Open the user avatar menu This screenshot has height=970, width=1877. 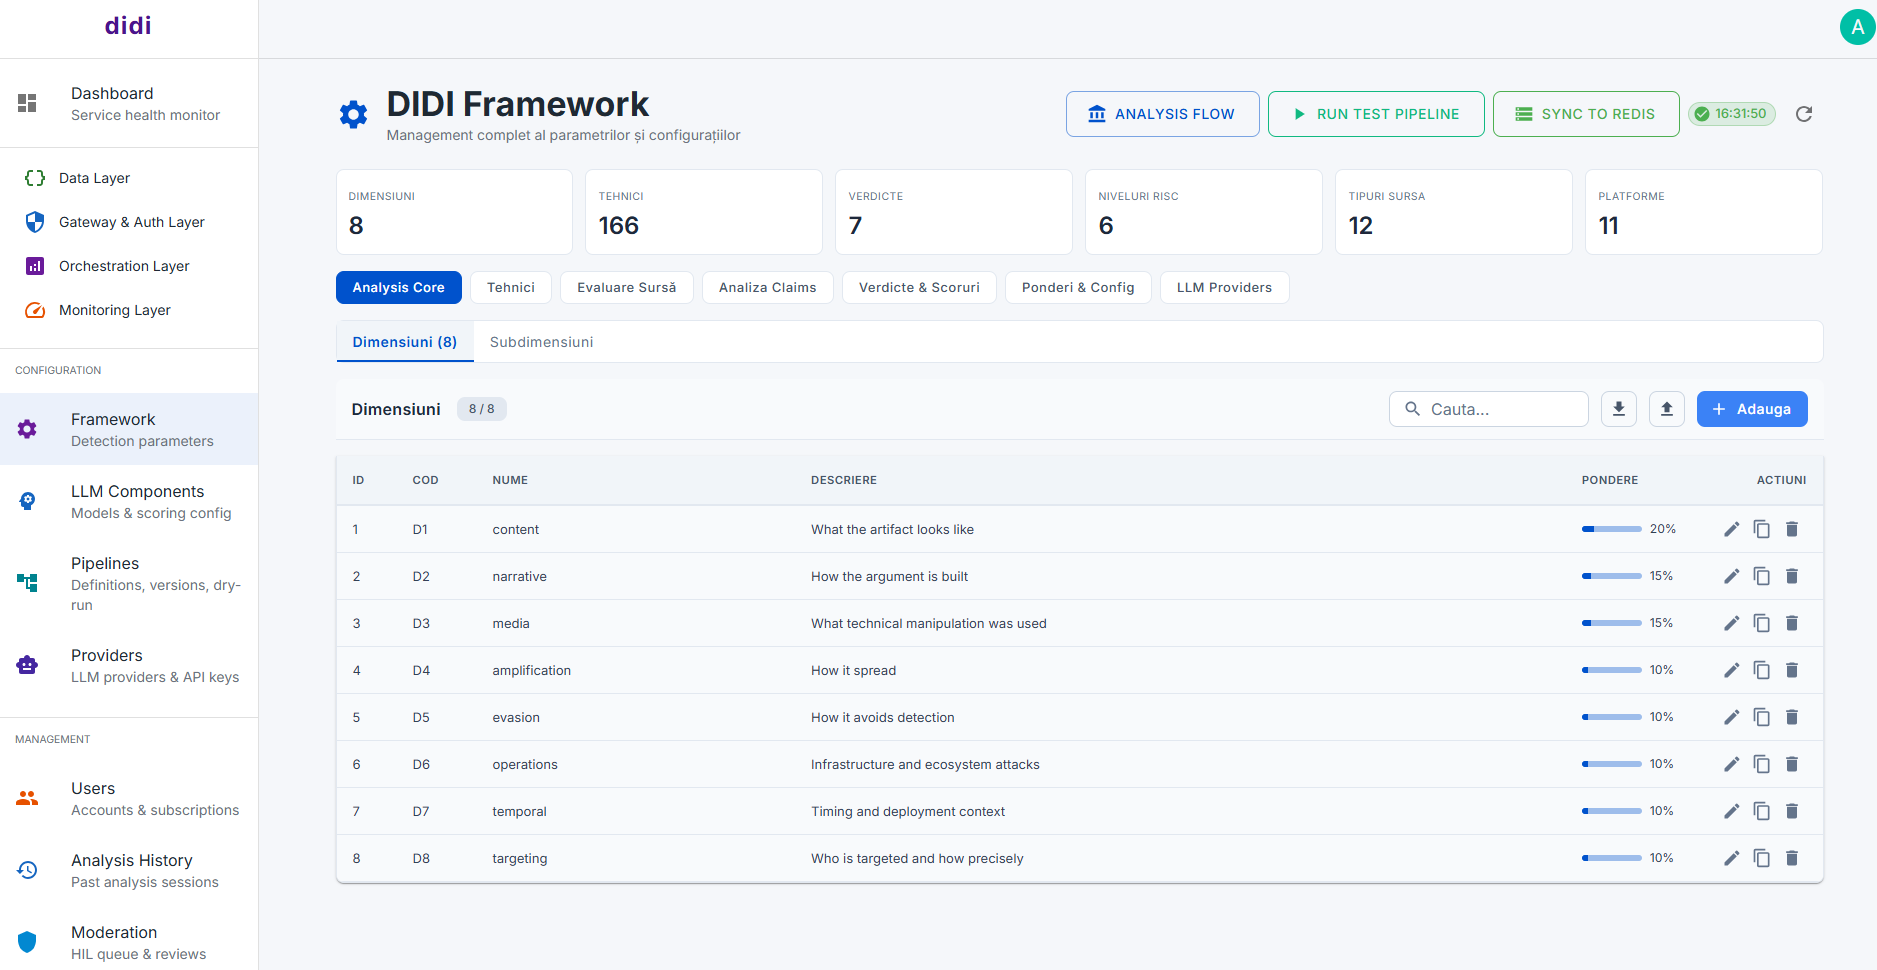1858,27
